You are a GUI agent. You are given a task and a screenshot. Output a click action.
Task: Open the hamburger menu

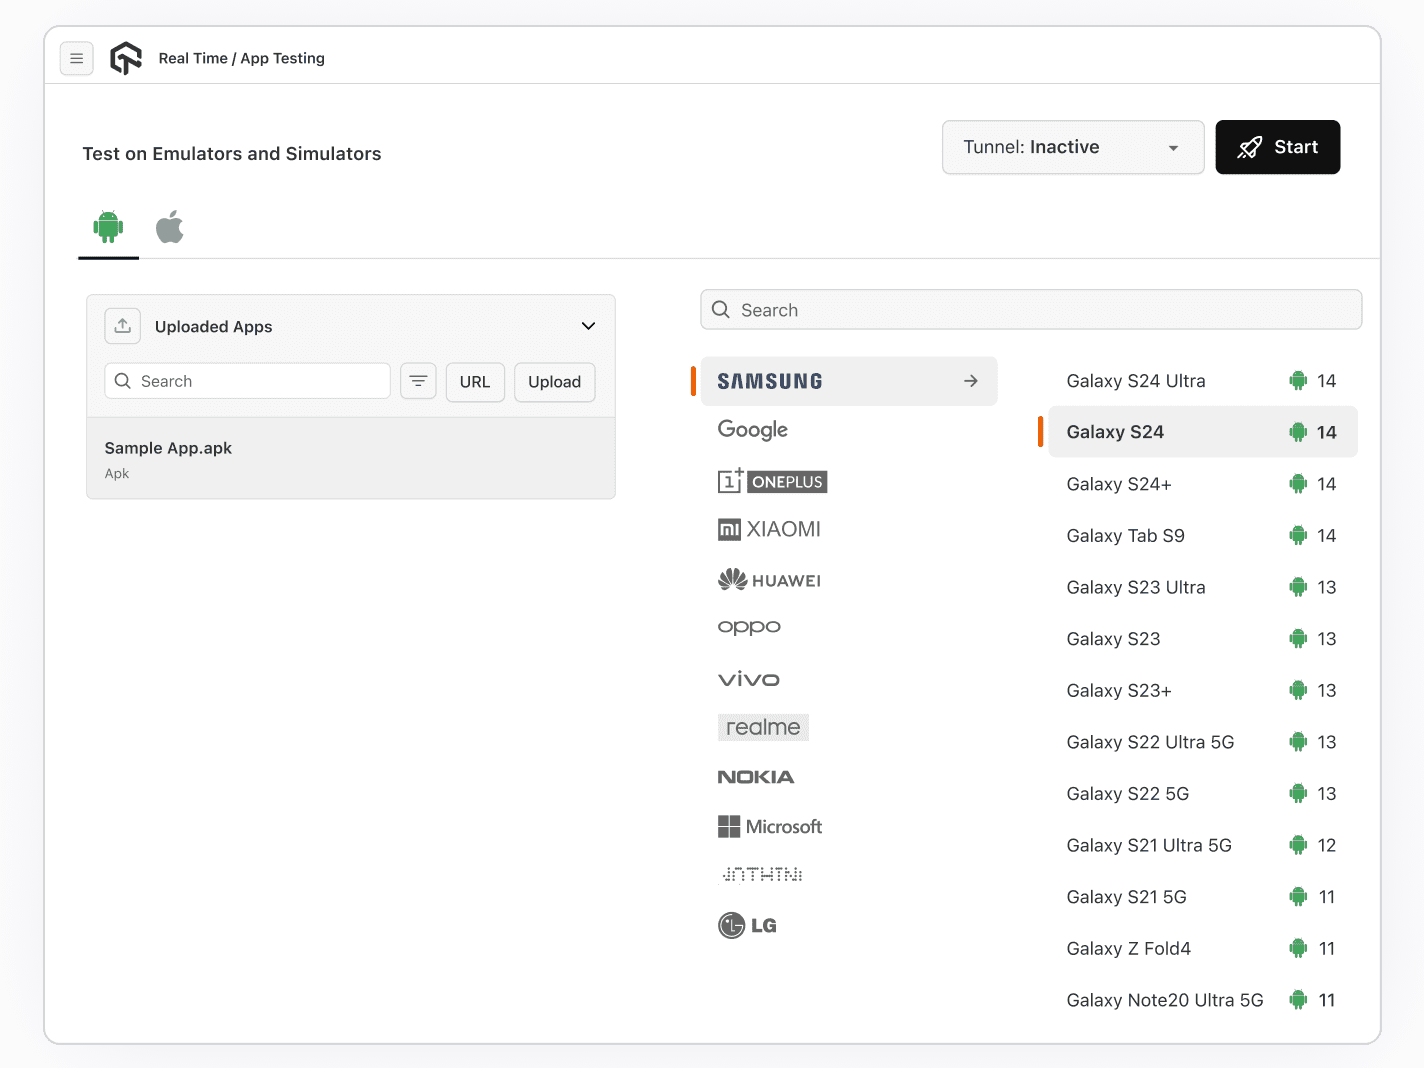coord(77,58)
